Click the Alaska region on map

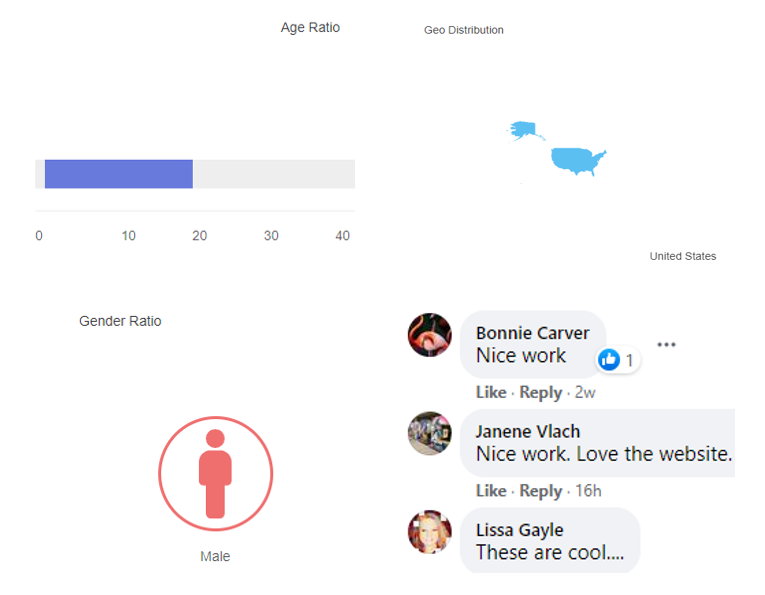[x=524, y=130]
